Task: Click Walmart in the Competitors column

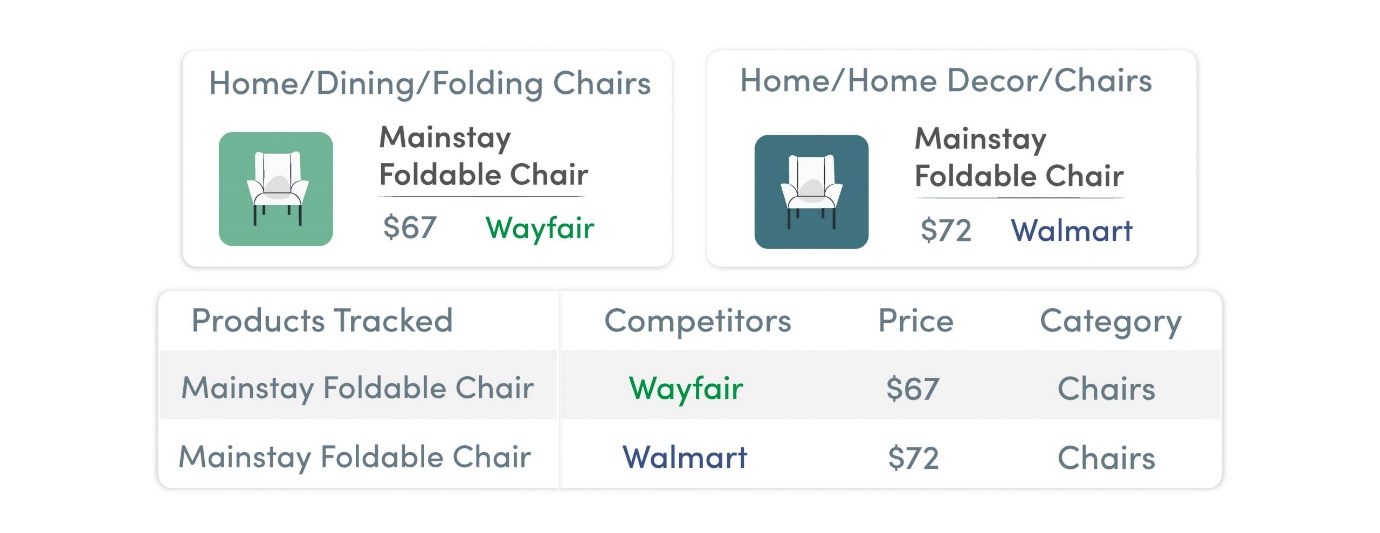Action: (x=685, y=458)
